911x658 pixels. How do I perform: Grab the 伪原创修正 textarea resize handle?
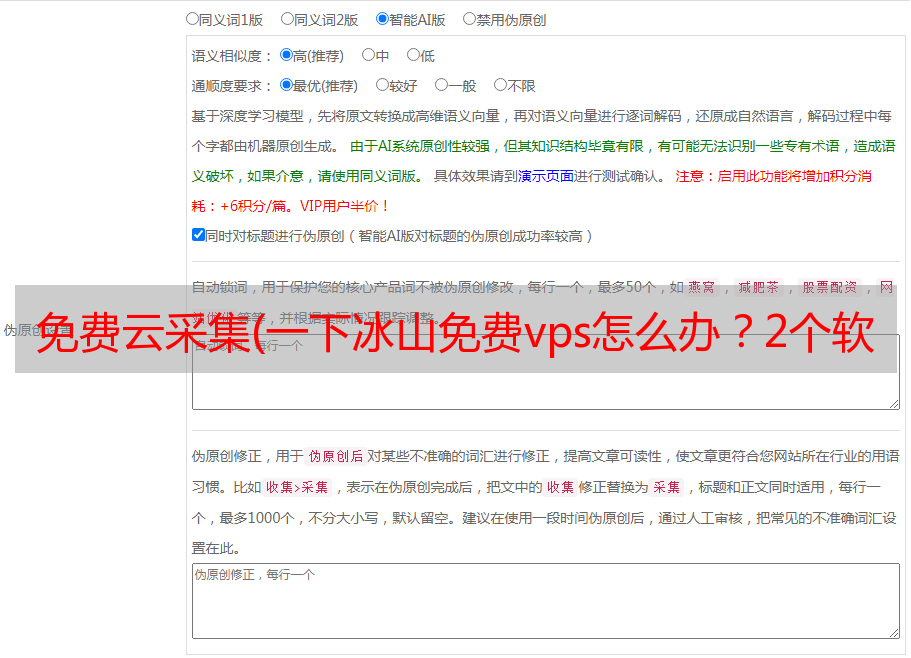pos(894,633)
